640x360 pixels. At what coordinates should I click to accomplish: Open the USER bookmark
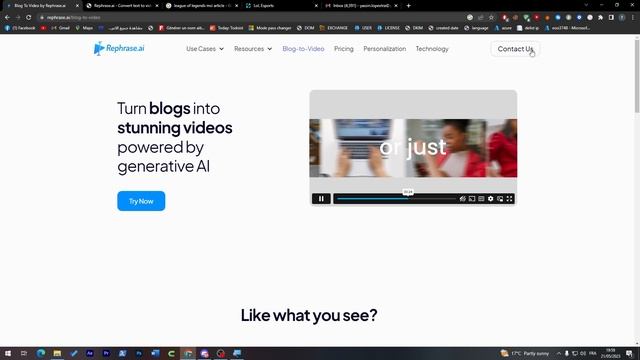tap(363, 28)
